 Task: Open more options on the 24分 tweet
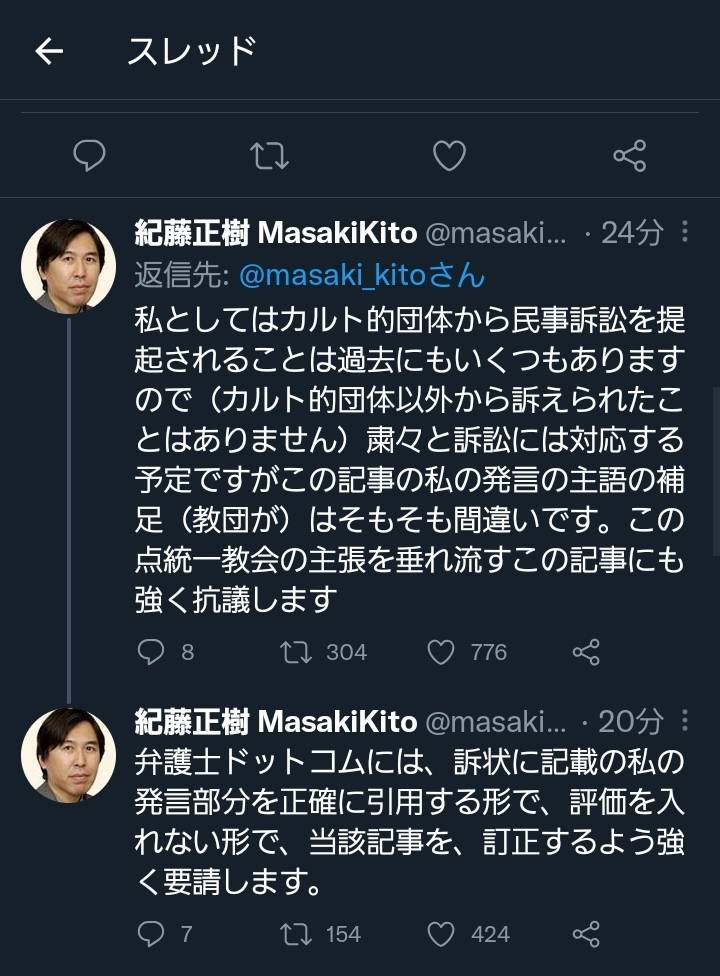[685, 233]
